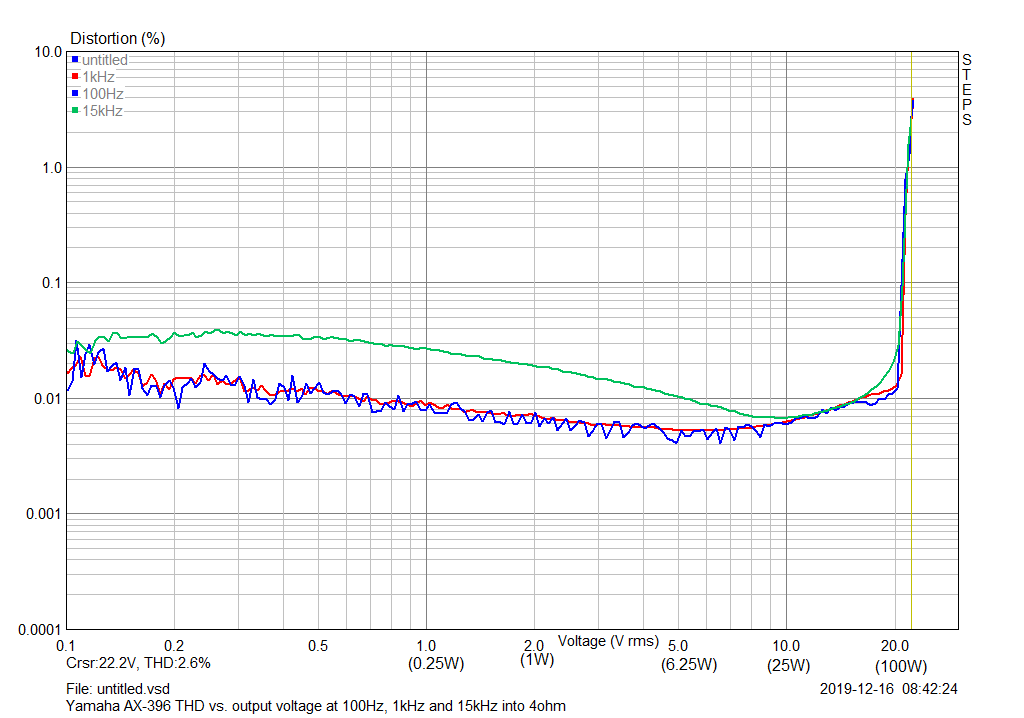Click the '2019-12-16 08:42:24' timestamp
The height and width of the screenshot is (718, 1024).
pos(888,689)
